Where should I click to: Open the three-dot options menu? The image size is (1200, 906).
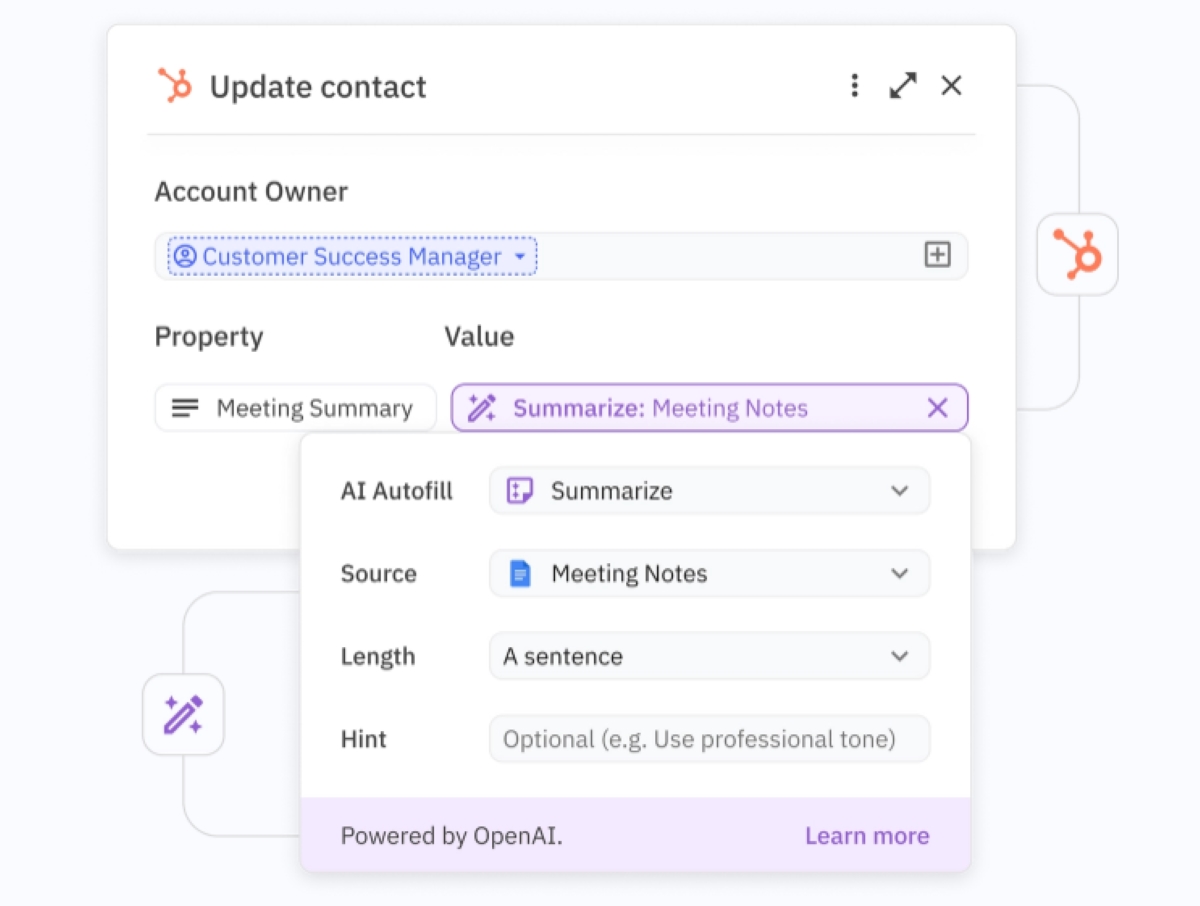point(854,86)
